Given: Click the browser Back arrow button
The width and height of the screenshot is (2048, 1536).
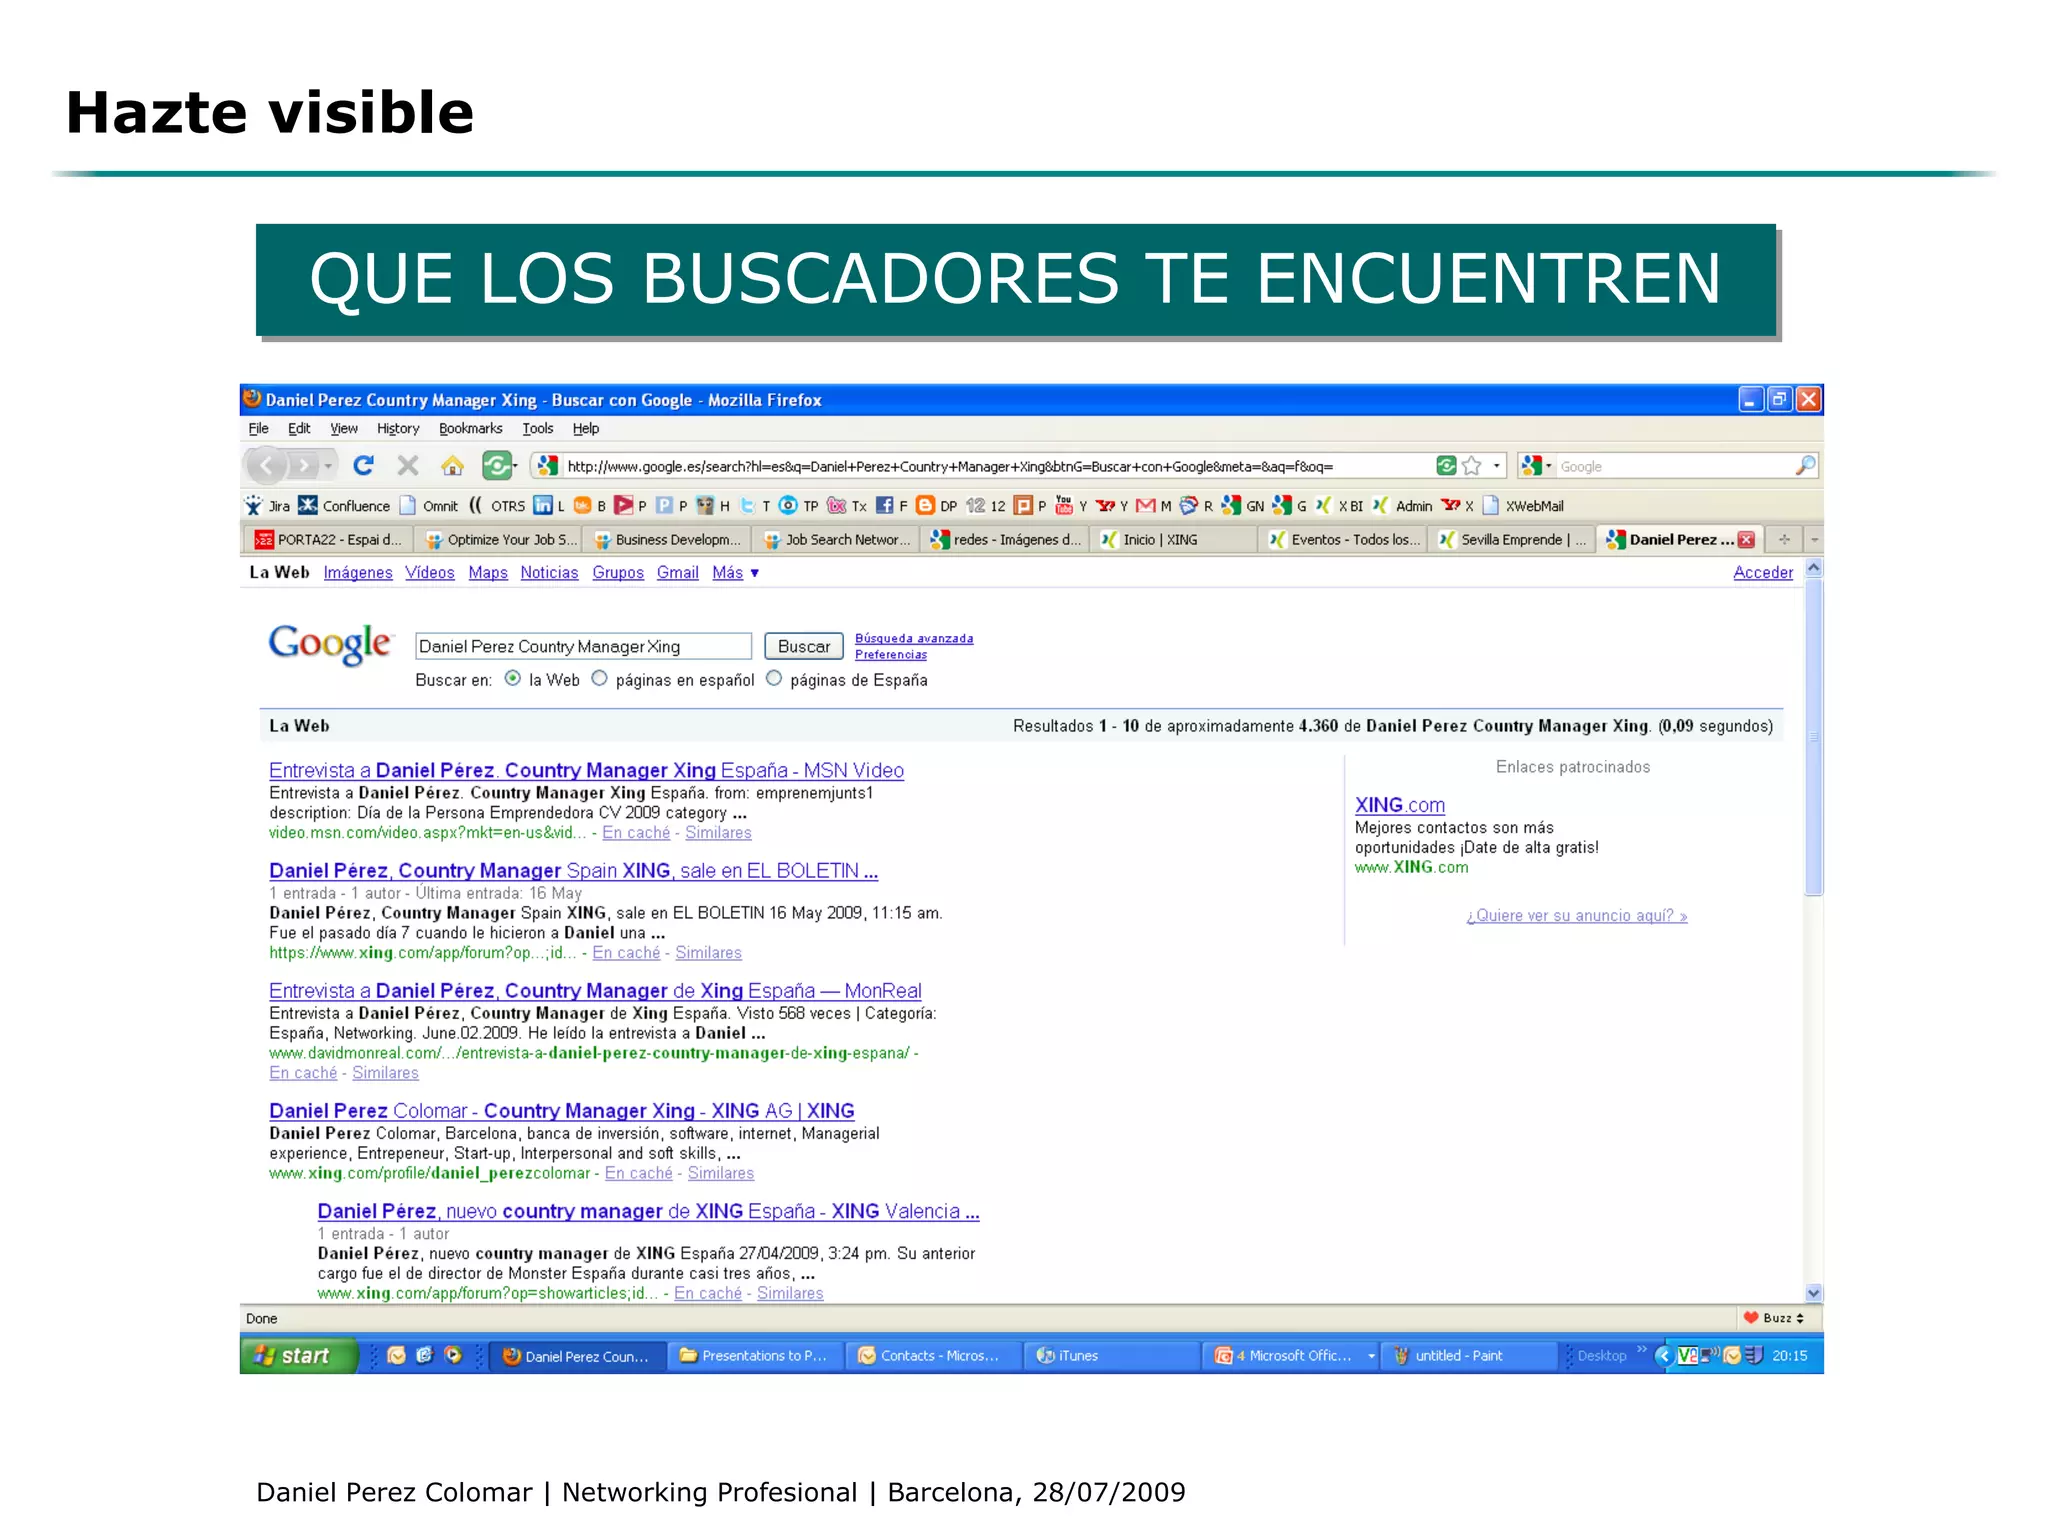Looking at the screenshot, I should 268,466.
